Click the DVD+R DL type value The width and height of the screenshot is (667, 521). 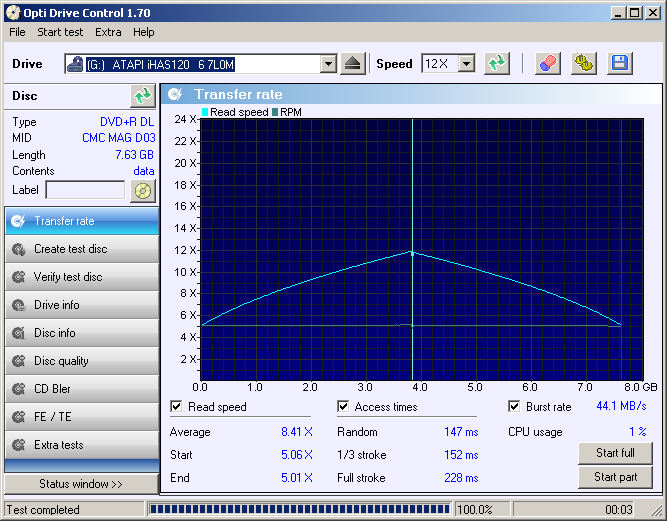click(127, 122)
